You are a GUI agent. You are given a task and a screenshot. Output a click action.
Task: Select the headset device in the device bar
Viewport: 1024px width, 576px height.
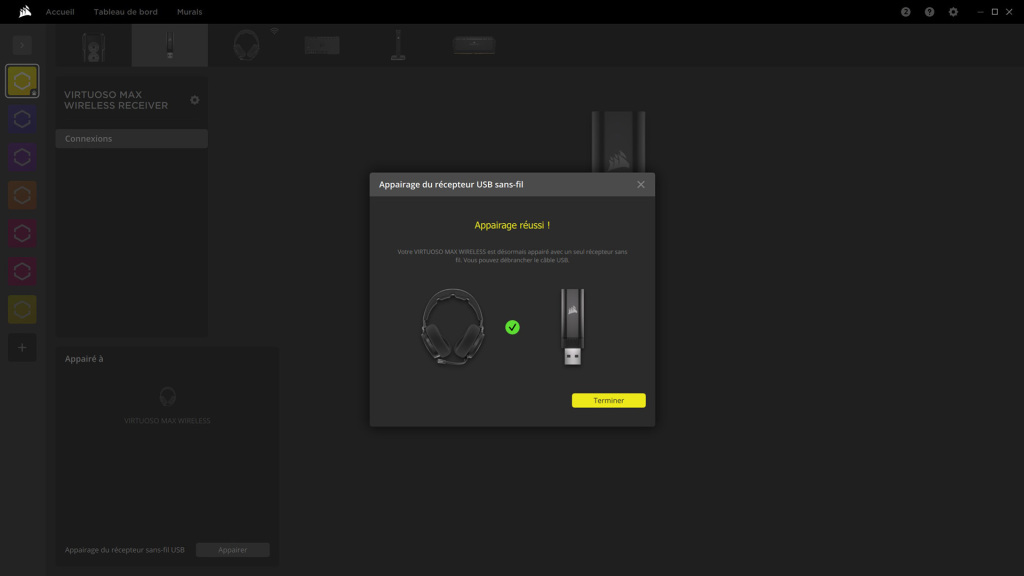(246, 46)
